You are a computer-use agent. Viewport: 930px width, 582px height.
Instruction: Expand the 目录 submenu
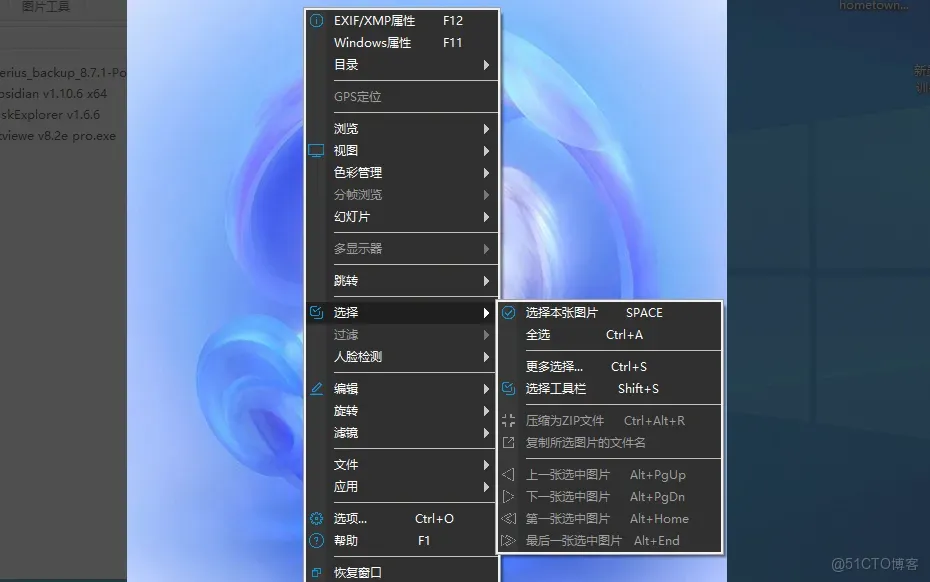point(345,63)
